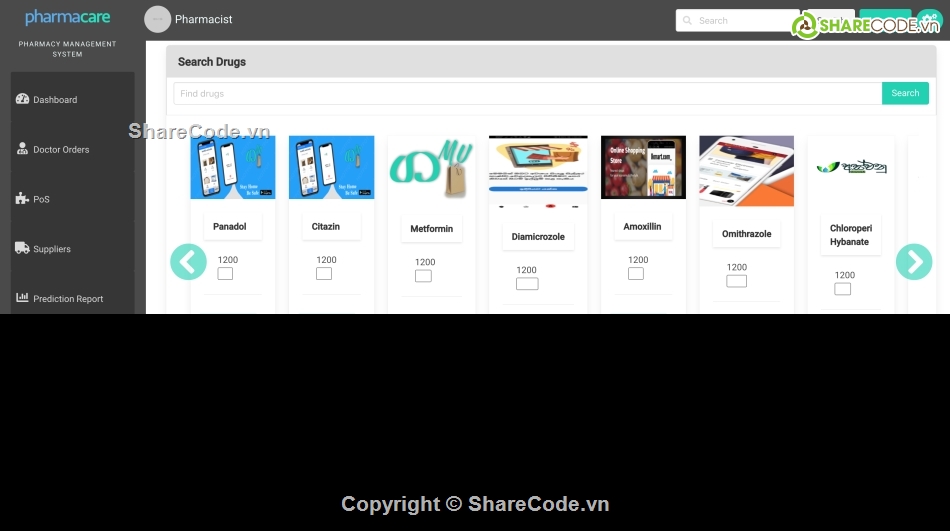The height and width of the screenshot is (531, 950).
Task: Open the Doctor Orders menu item
Action: [x=61, y=150]
